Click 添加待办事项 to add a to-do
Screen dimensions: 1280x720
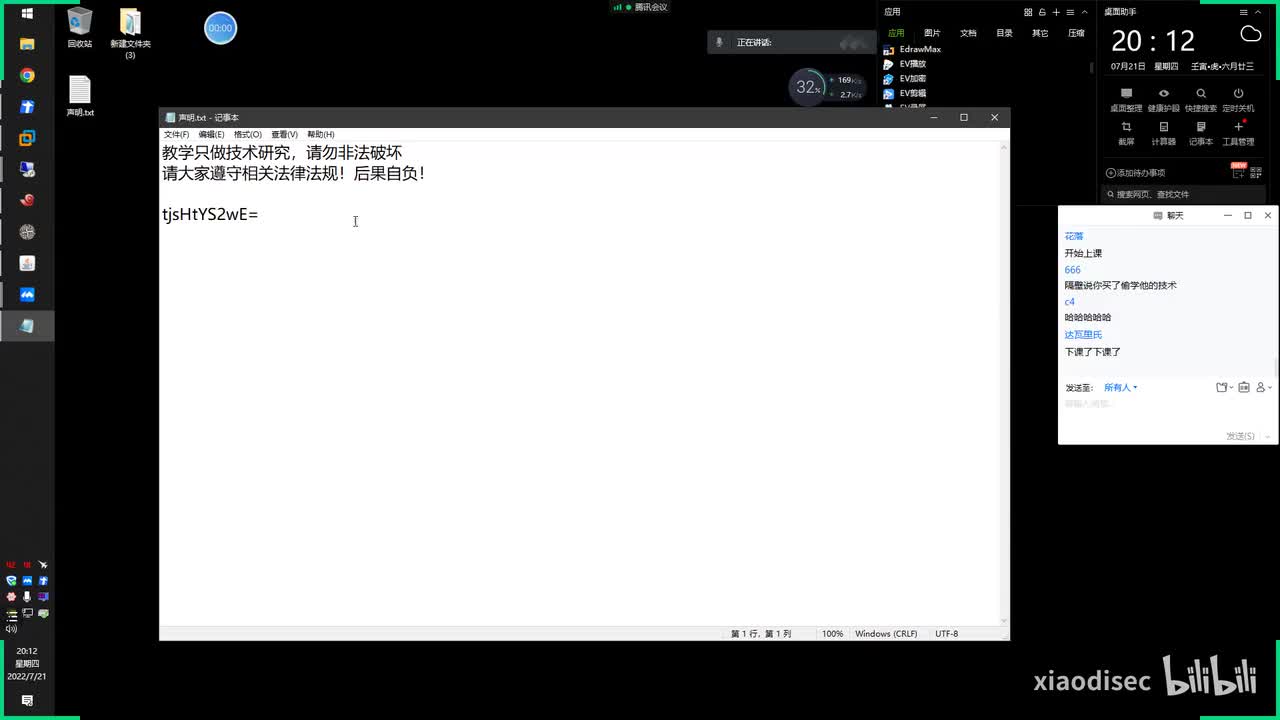[x=1136, y=173]
